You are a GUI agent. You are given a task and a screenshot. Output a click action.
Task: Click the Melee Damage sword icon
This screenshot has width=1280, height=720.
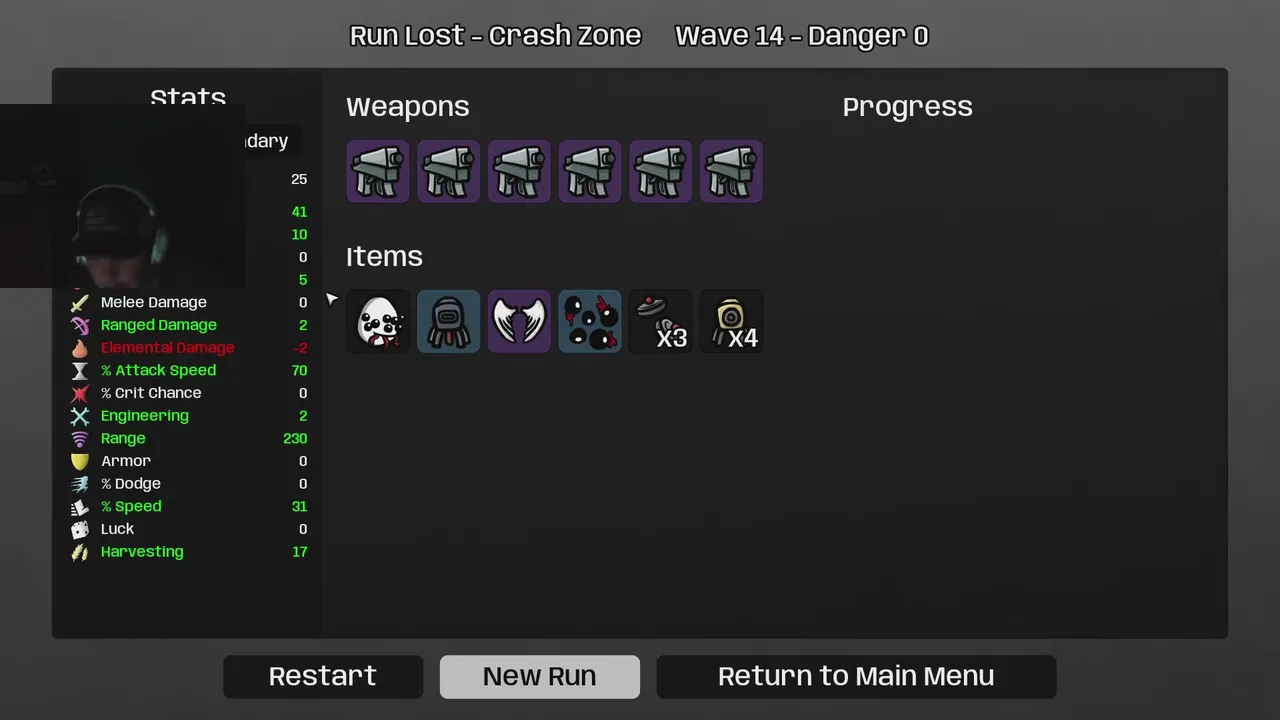80,302
